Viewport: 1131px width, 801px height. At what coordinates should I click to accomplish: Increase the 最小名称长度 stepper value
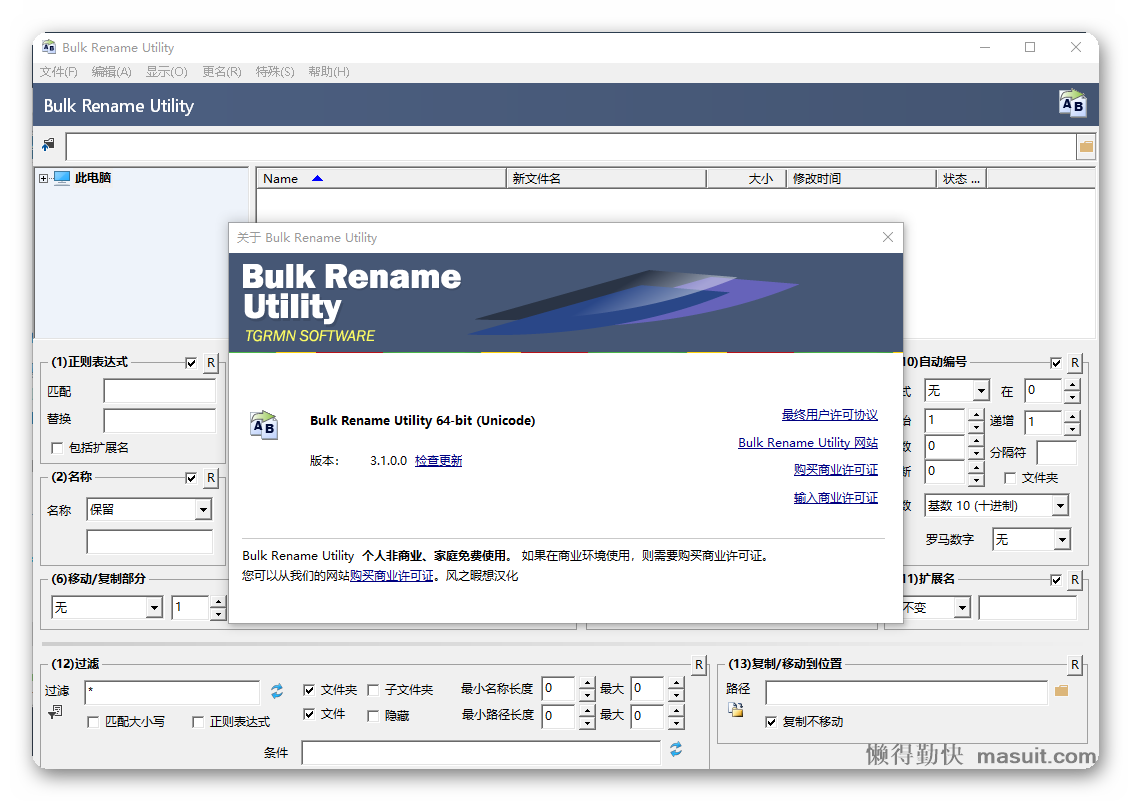(x=587, y=683)
